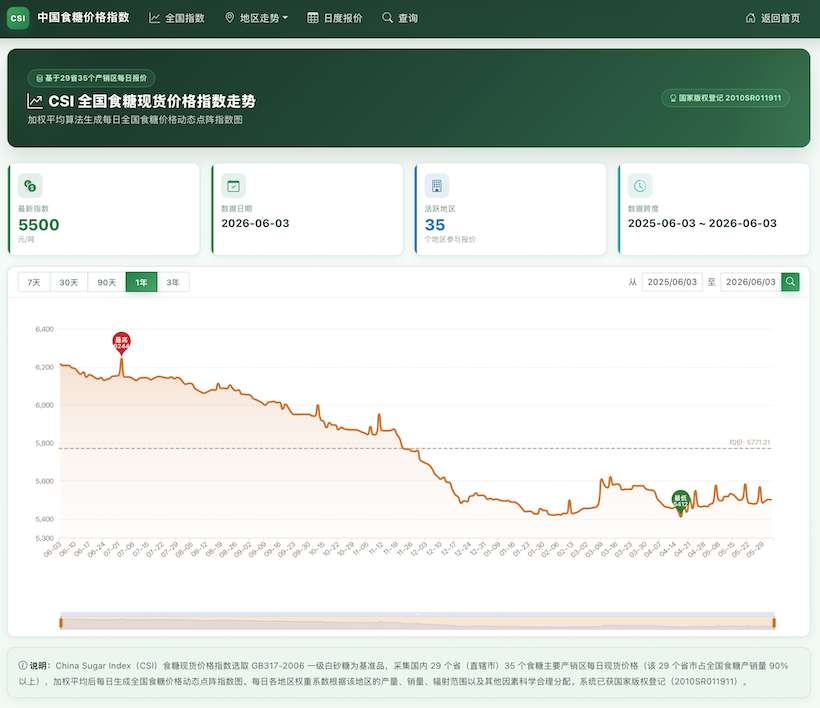Click the start date field 2025/06/03
This screenshot has height=708, width=820.
tap(672, 282)
